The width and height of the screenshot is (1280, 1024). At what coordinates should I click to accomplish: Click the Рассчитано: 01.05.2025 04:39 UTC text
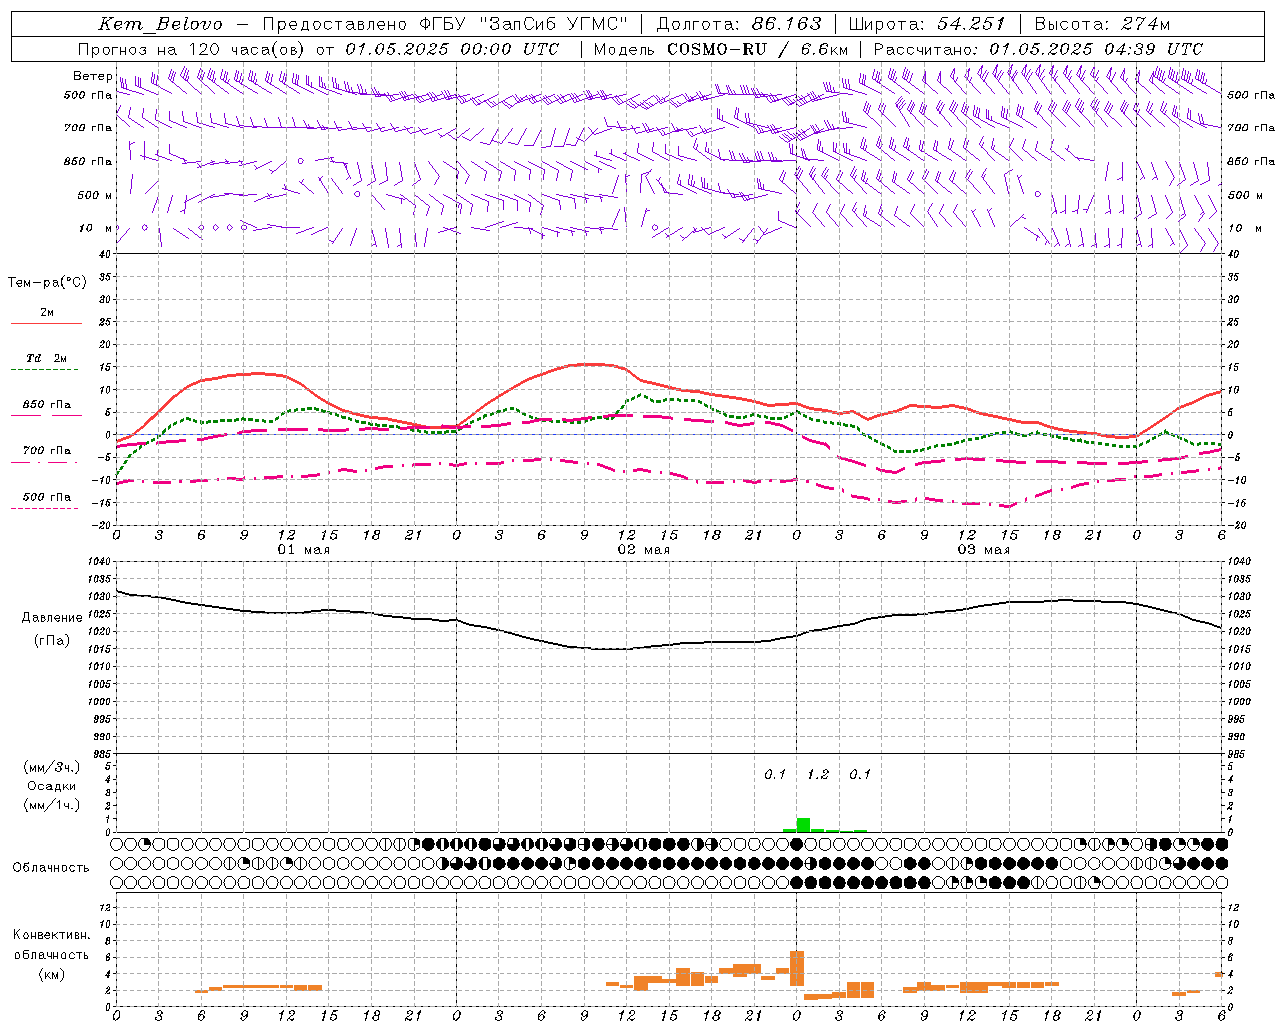point(1038,49)
